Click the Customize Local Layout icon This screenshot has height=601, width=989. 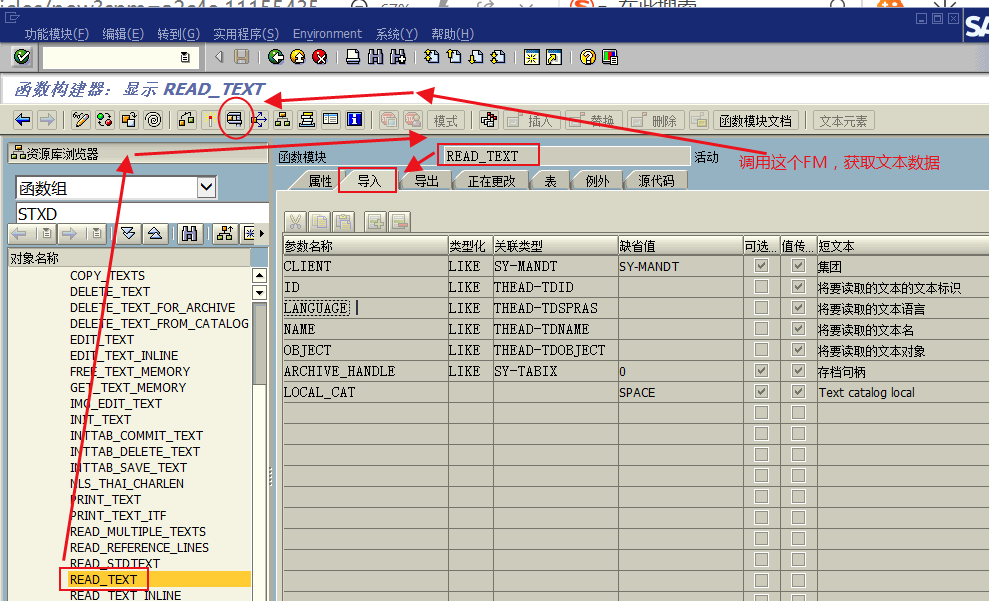[610, 57]
